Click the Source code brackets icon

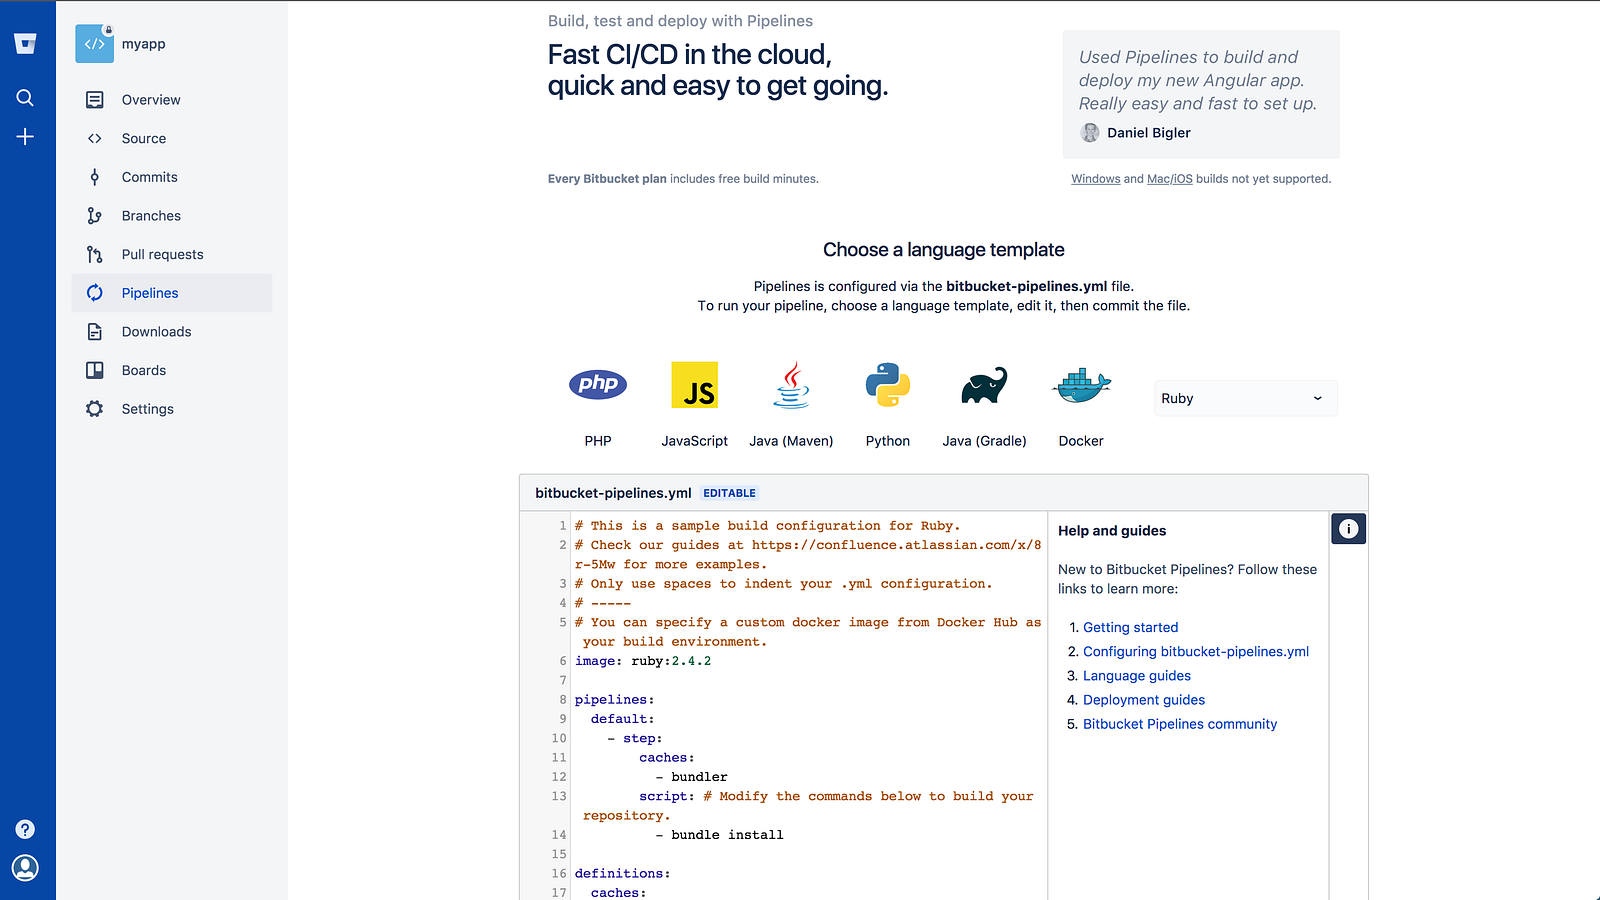point(95,139)
